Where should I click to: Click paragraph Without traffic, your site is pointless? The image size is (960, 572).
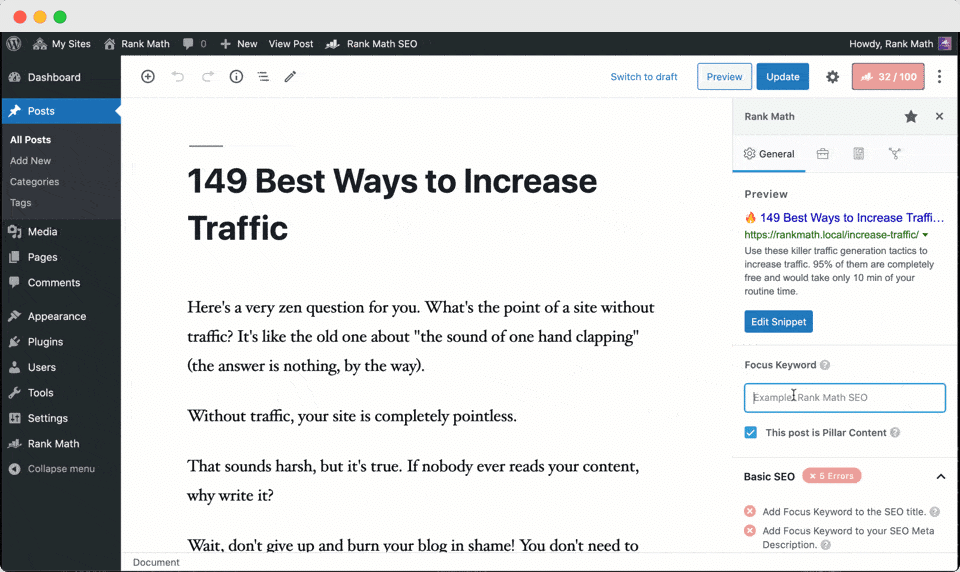(x=352, y=416)
